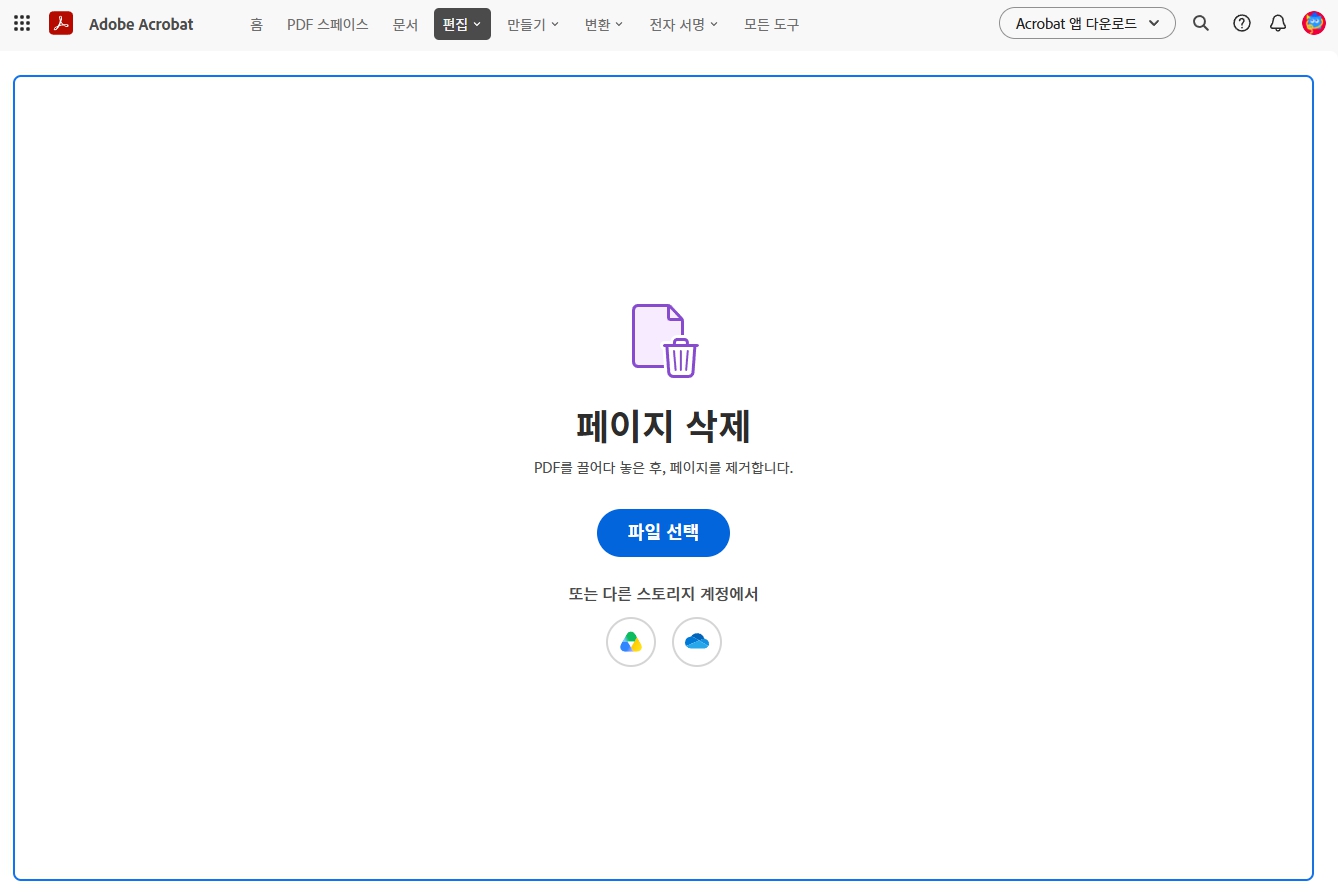Open the help question mark icon
This screenshot has width=1338, height=892.
tap(1242, 23)
